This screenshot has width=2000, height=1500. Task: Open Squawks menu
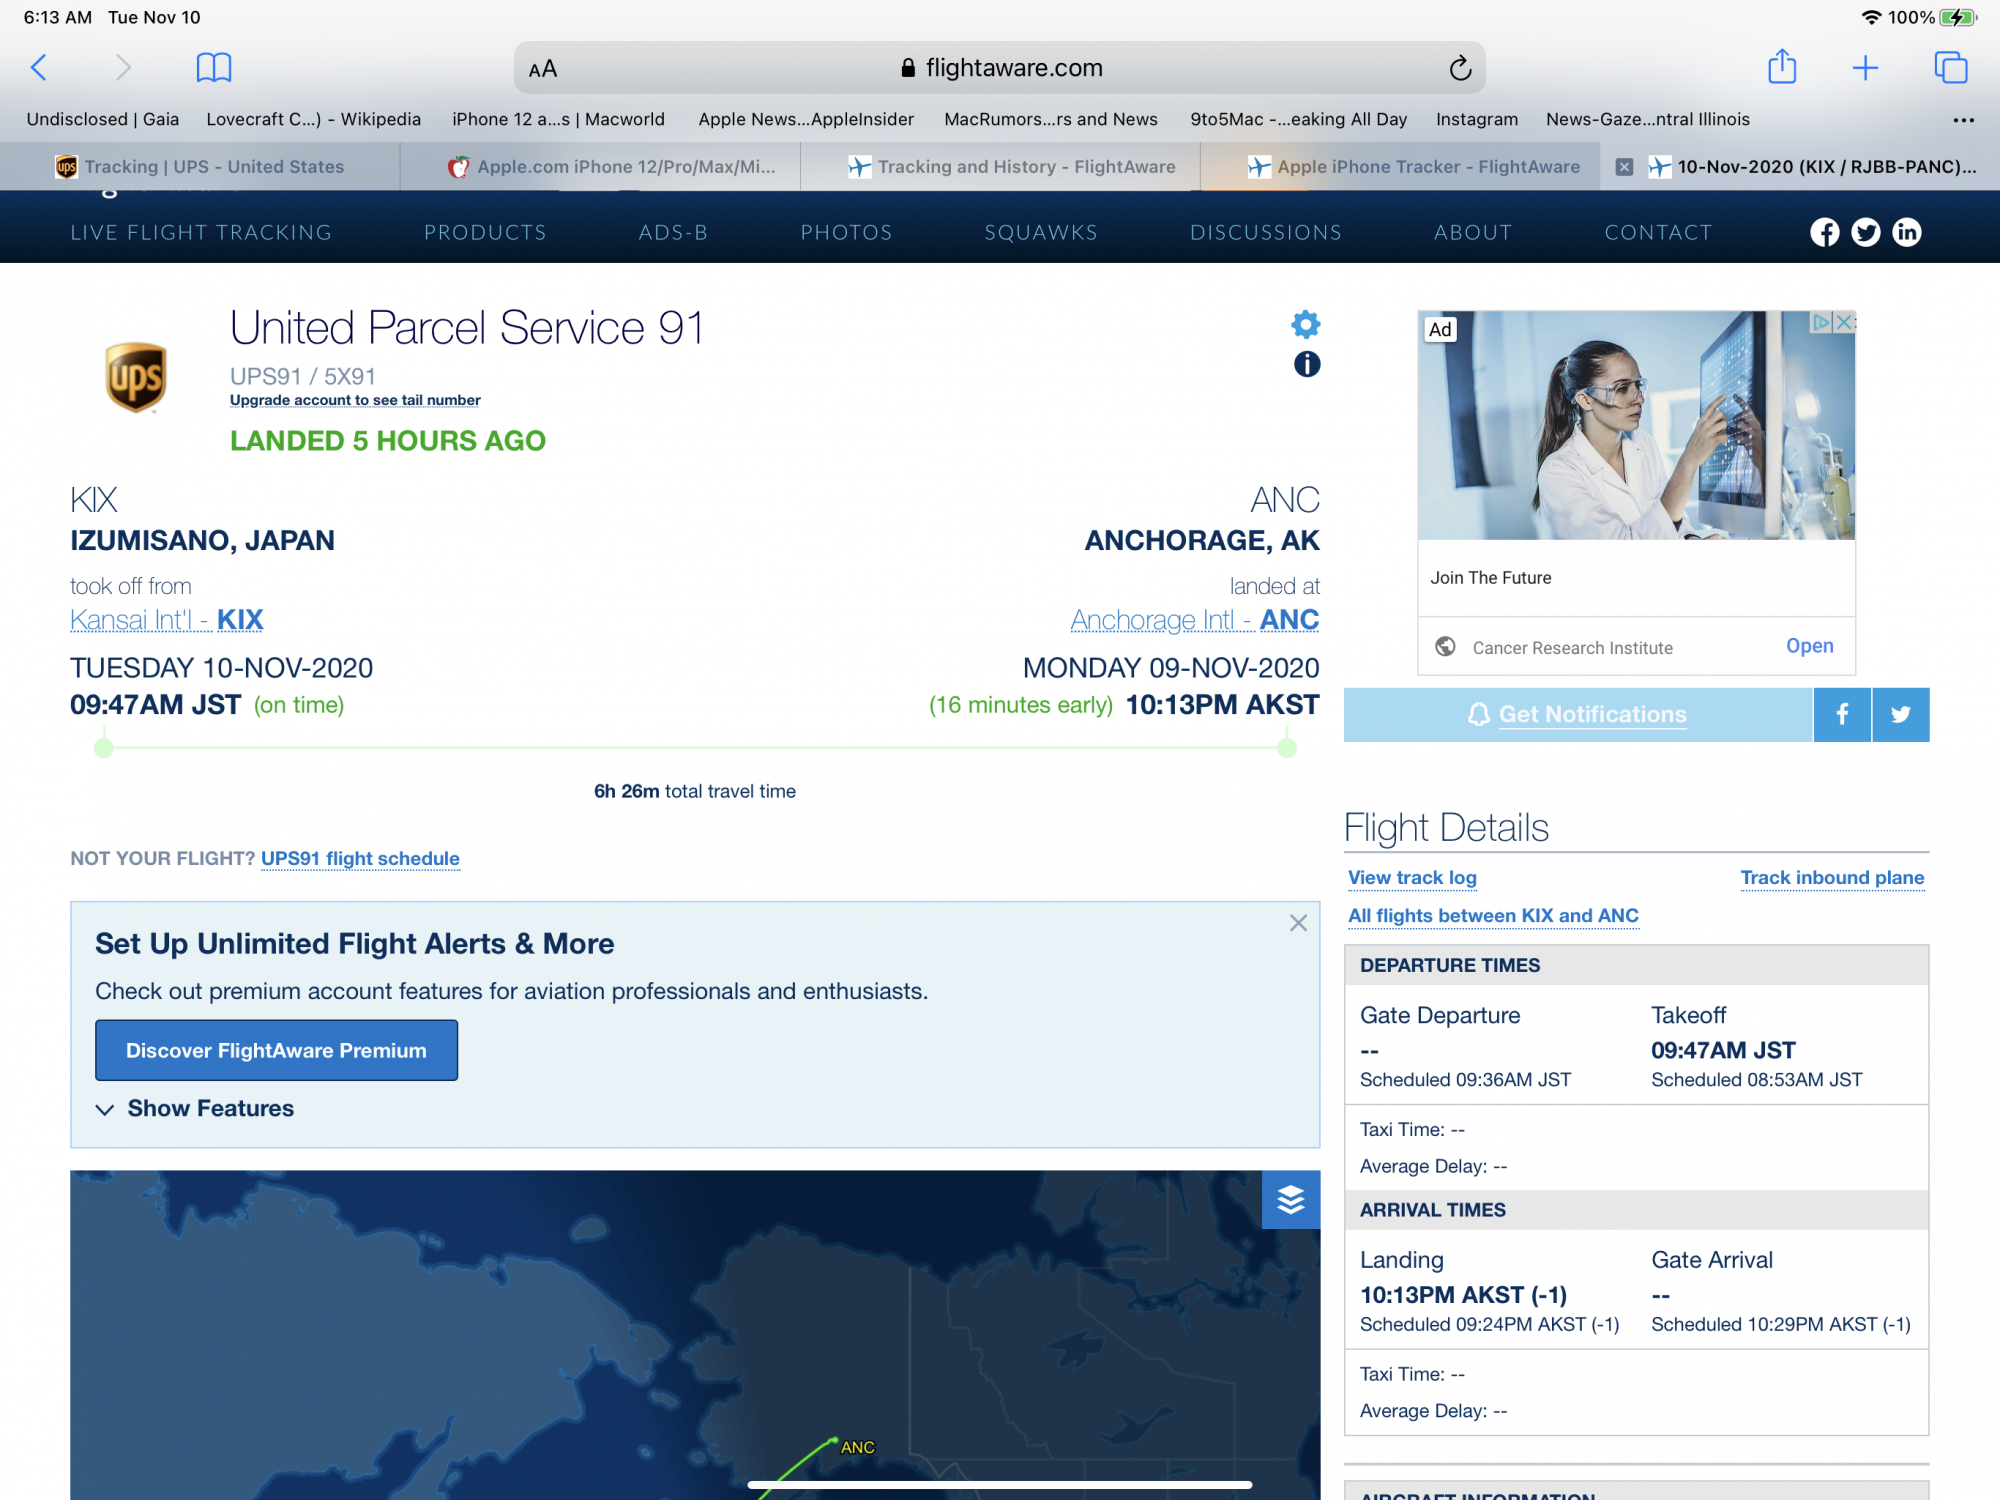point(1041,232)
